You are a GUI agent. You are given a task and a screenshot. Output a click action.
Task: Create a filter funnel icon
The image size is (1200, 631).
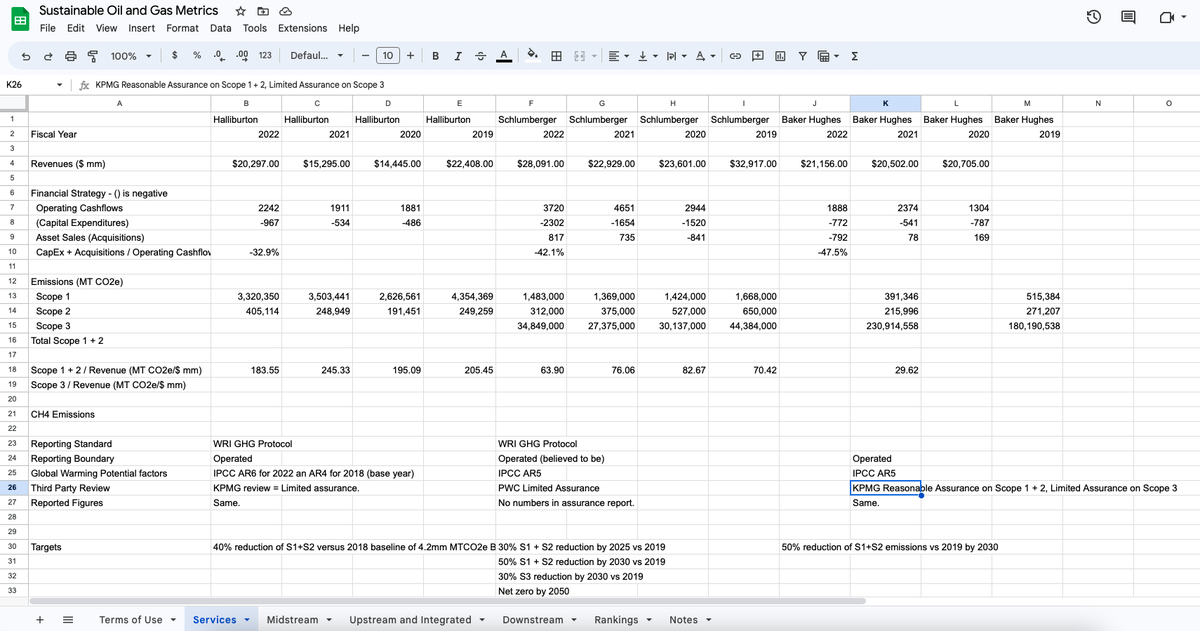(803, 57)
